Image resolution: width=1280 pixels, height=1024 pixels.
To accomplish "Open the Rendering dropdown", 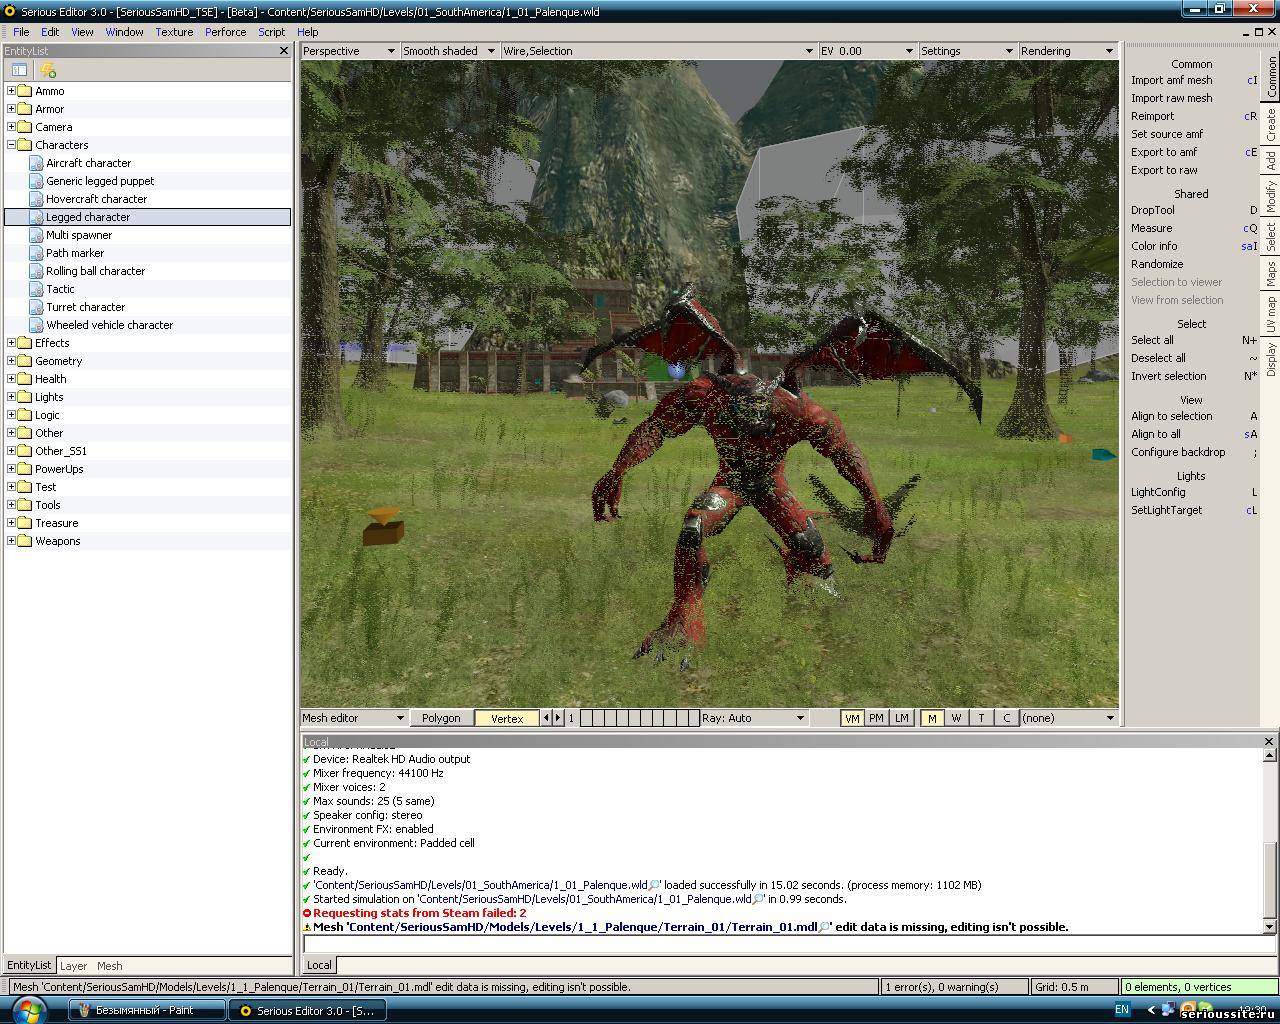I will [x=1068, y=51].
